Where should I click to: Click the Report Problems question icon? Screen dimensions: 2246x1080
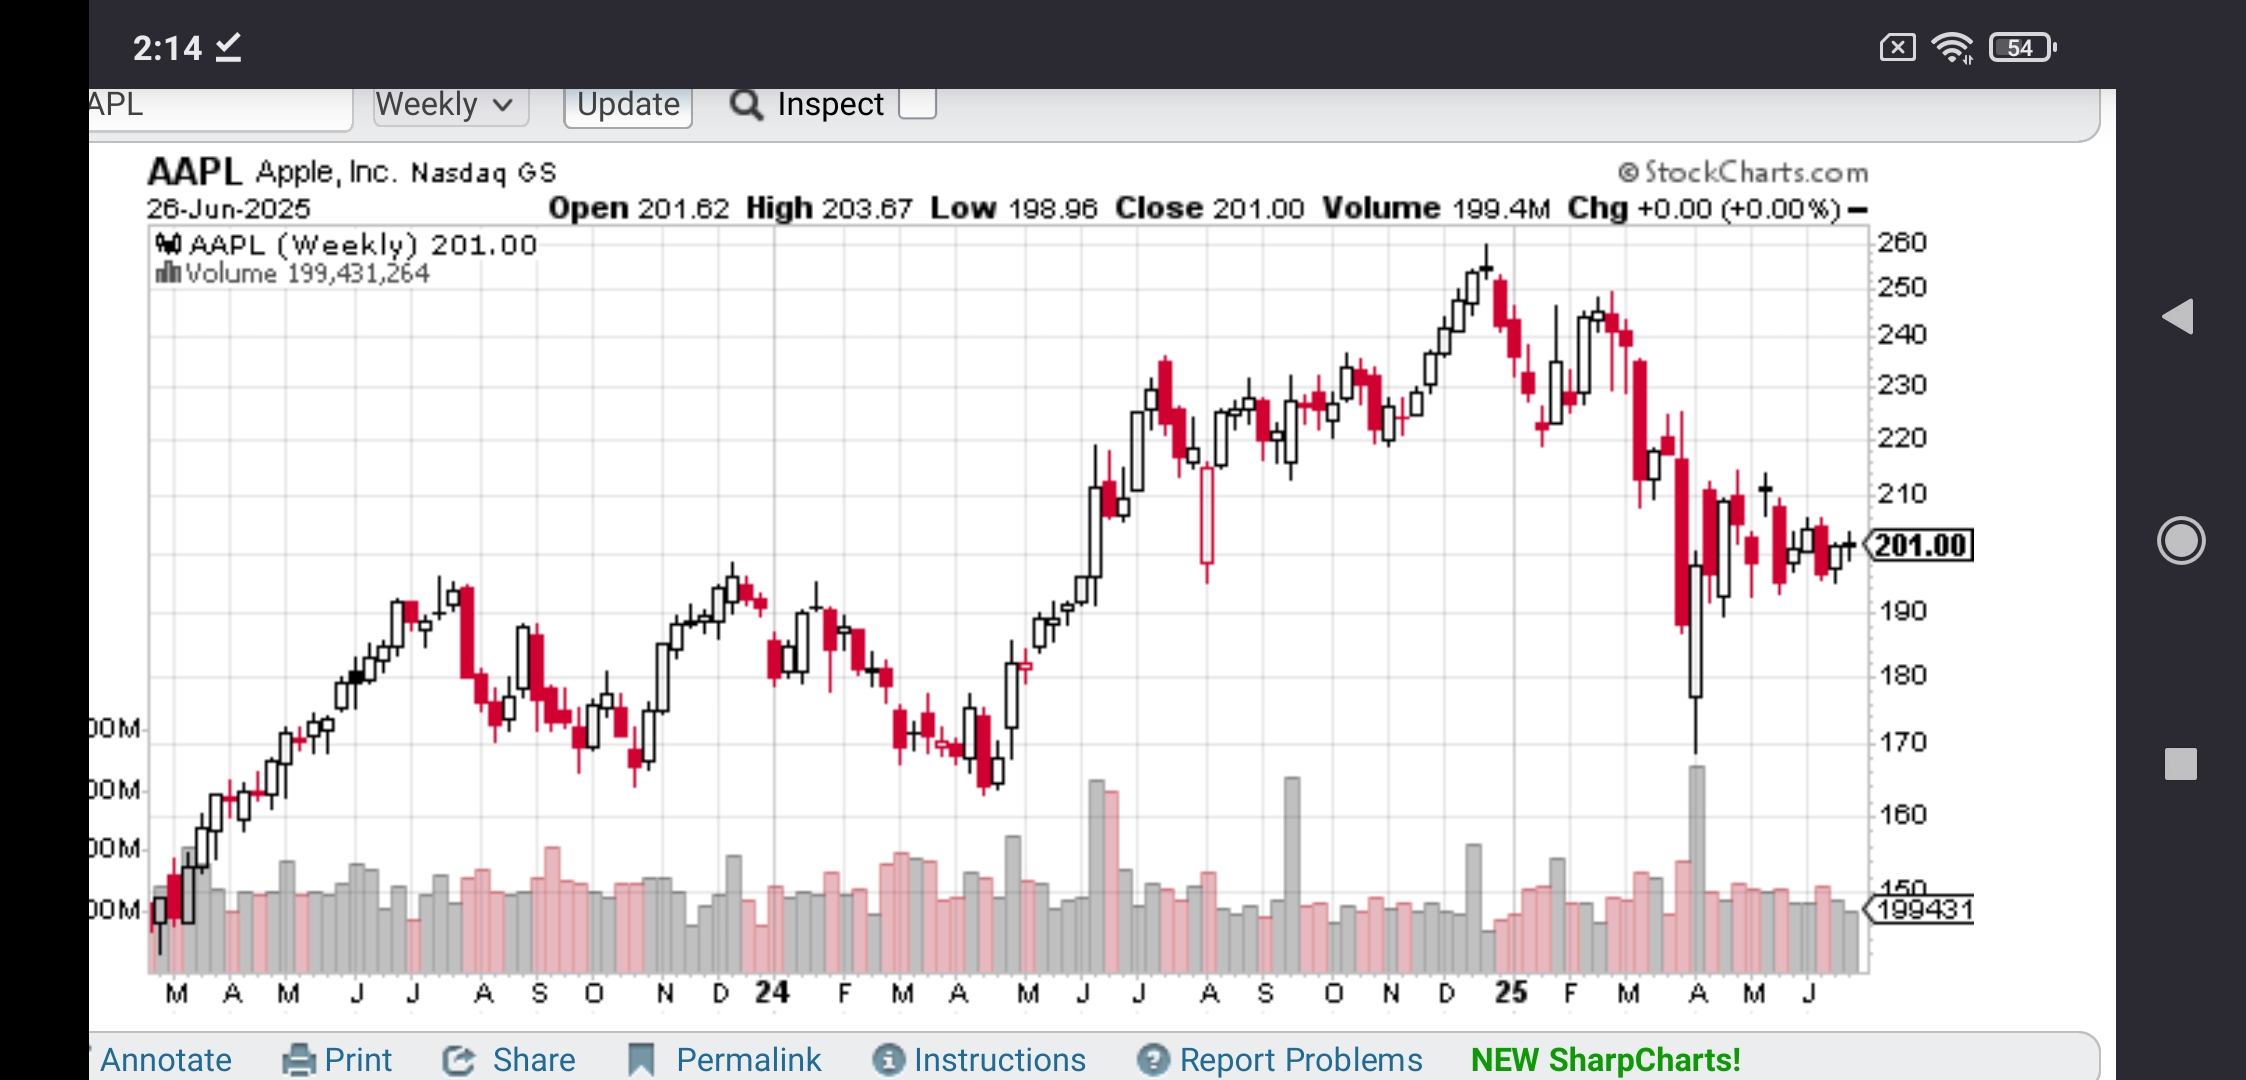pyautogui.click(x=1153, y=1060)
